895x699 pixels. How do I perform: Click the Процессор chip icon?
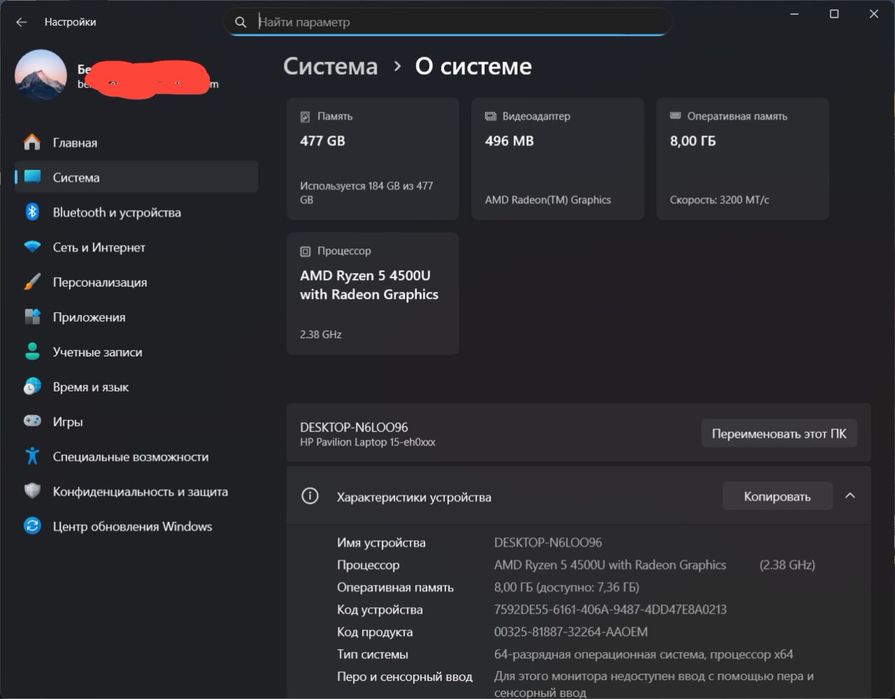pos(305,251)
